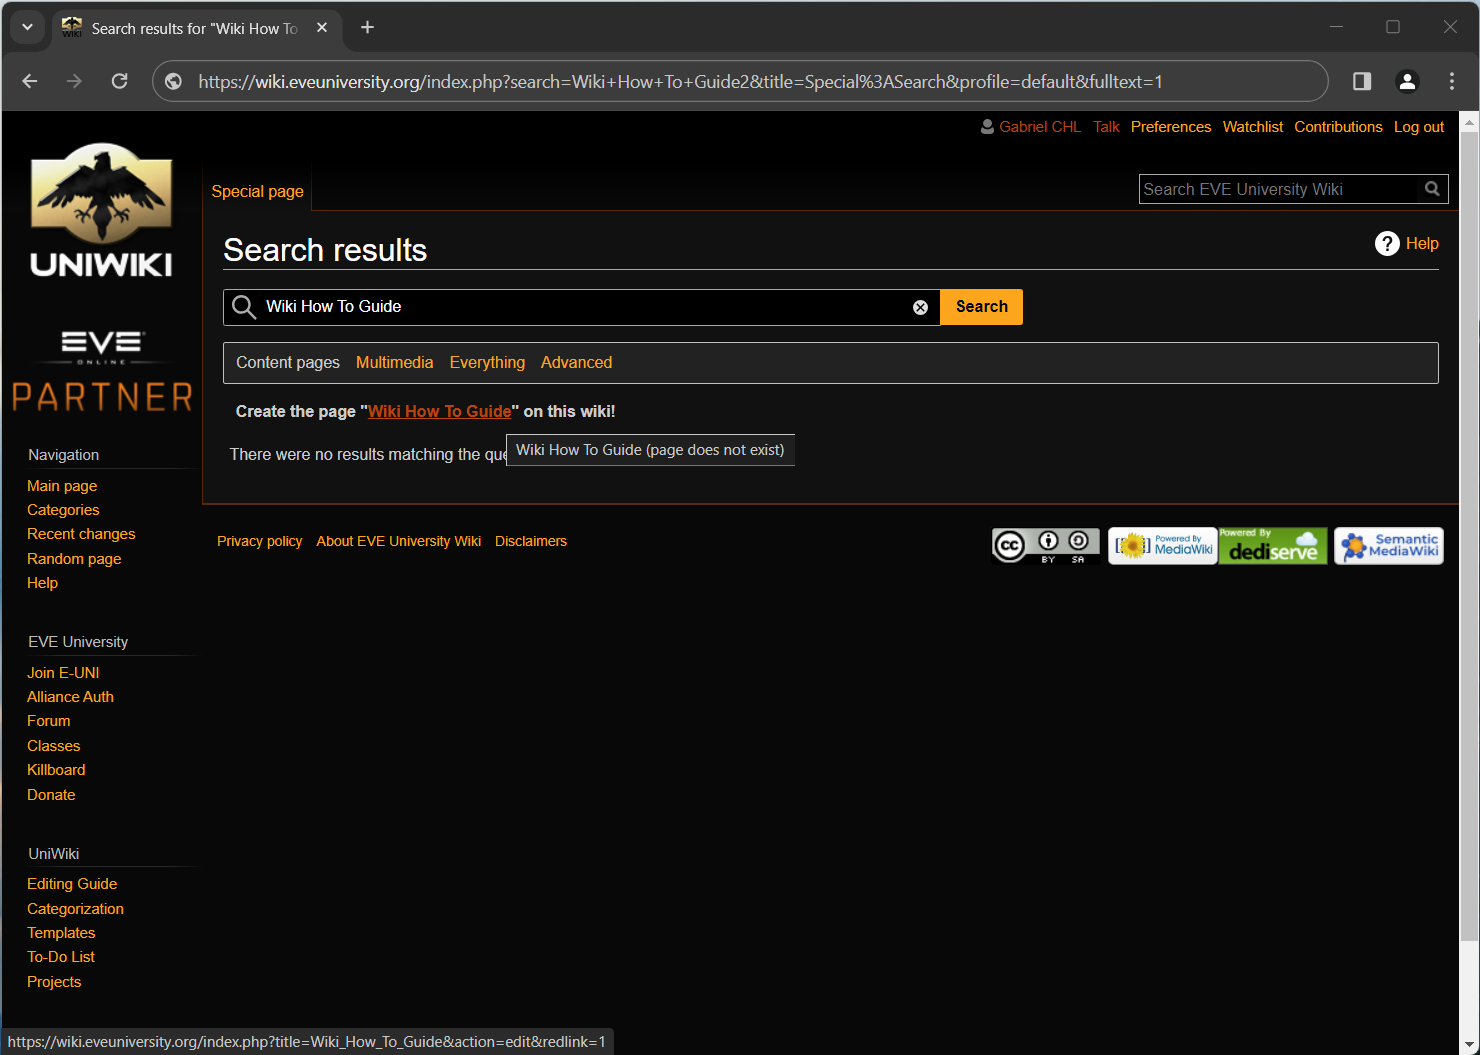This screenshot has height=1055, width=1480.
Task: Open Editing Guide in the sidebar
Action: click(x=72, y=884)
